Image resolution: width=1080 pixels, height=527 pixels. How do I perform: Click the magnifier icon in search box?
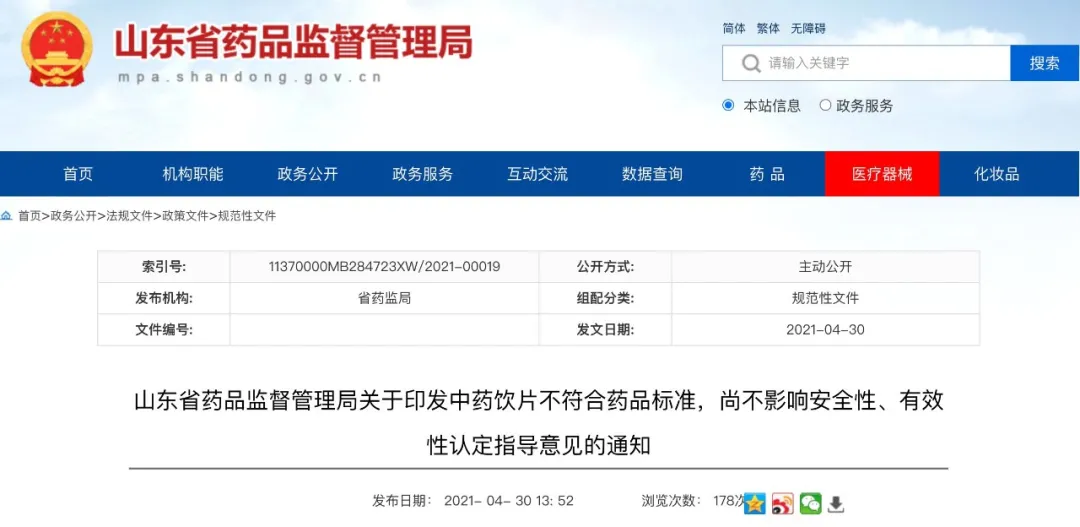[x=751, y=63]
